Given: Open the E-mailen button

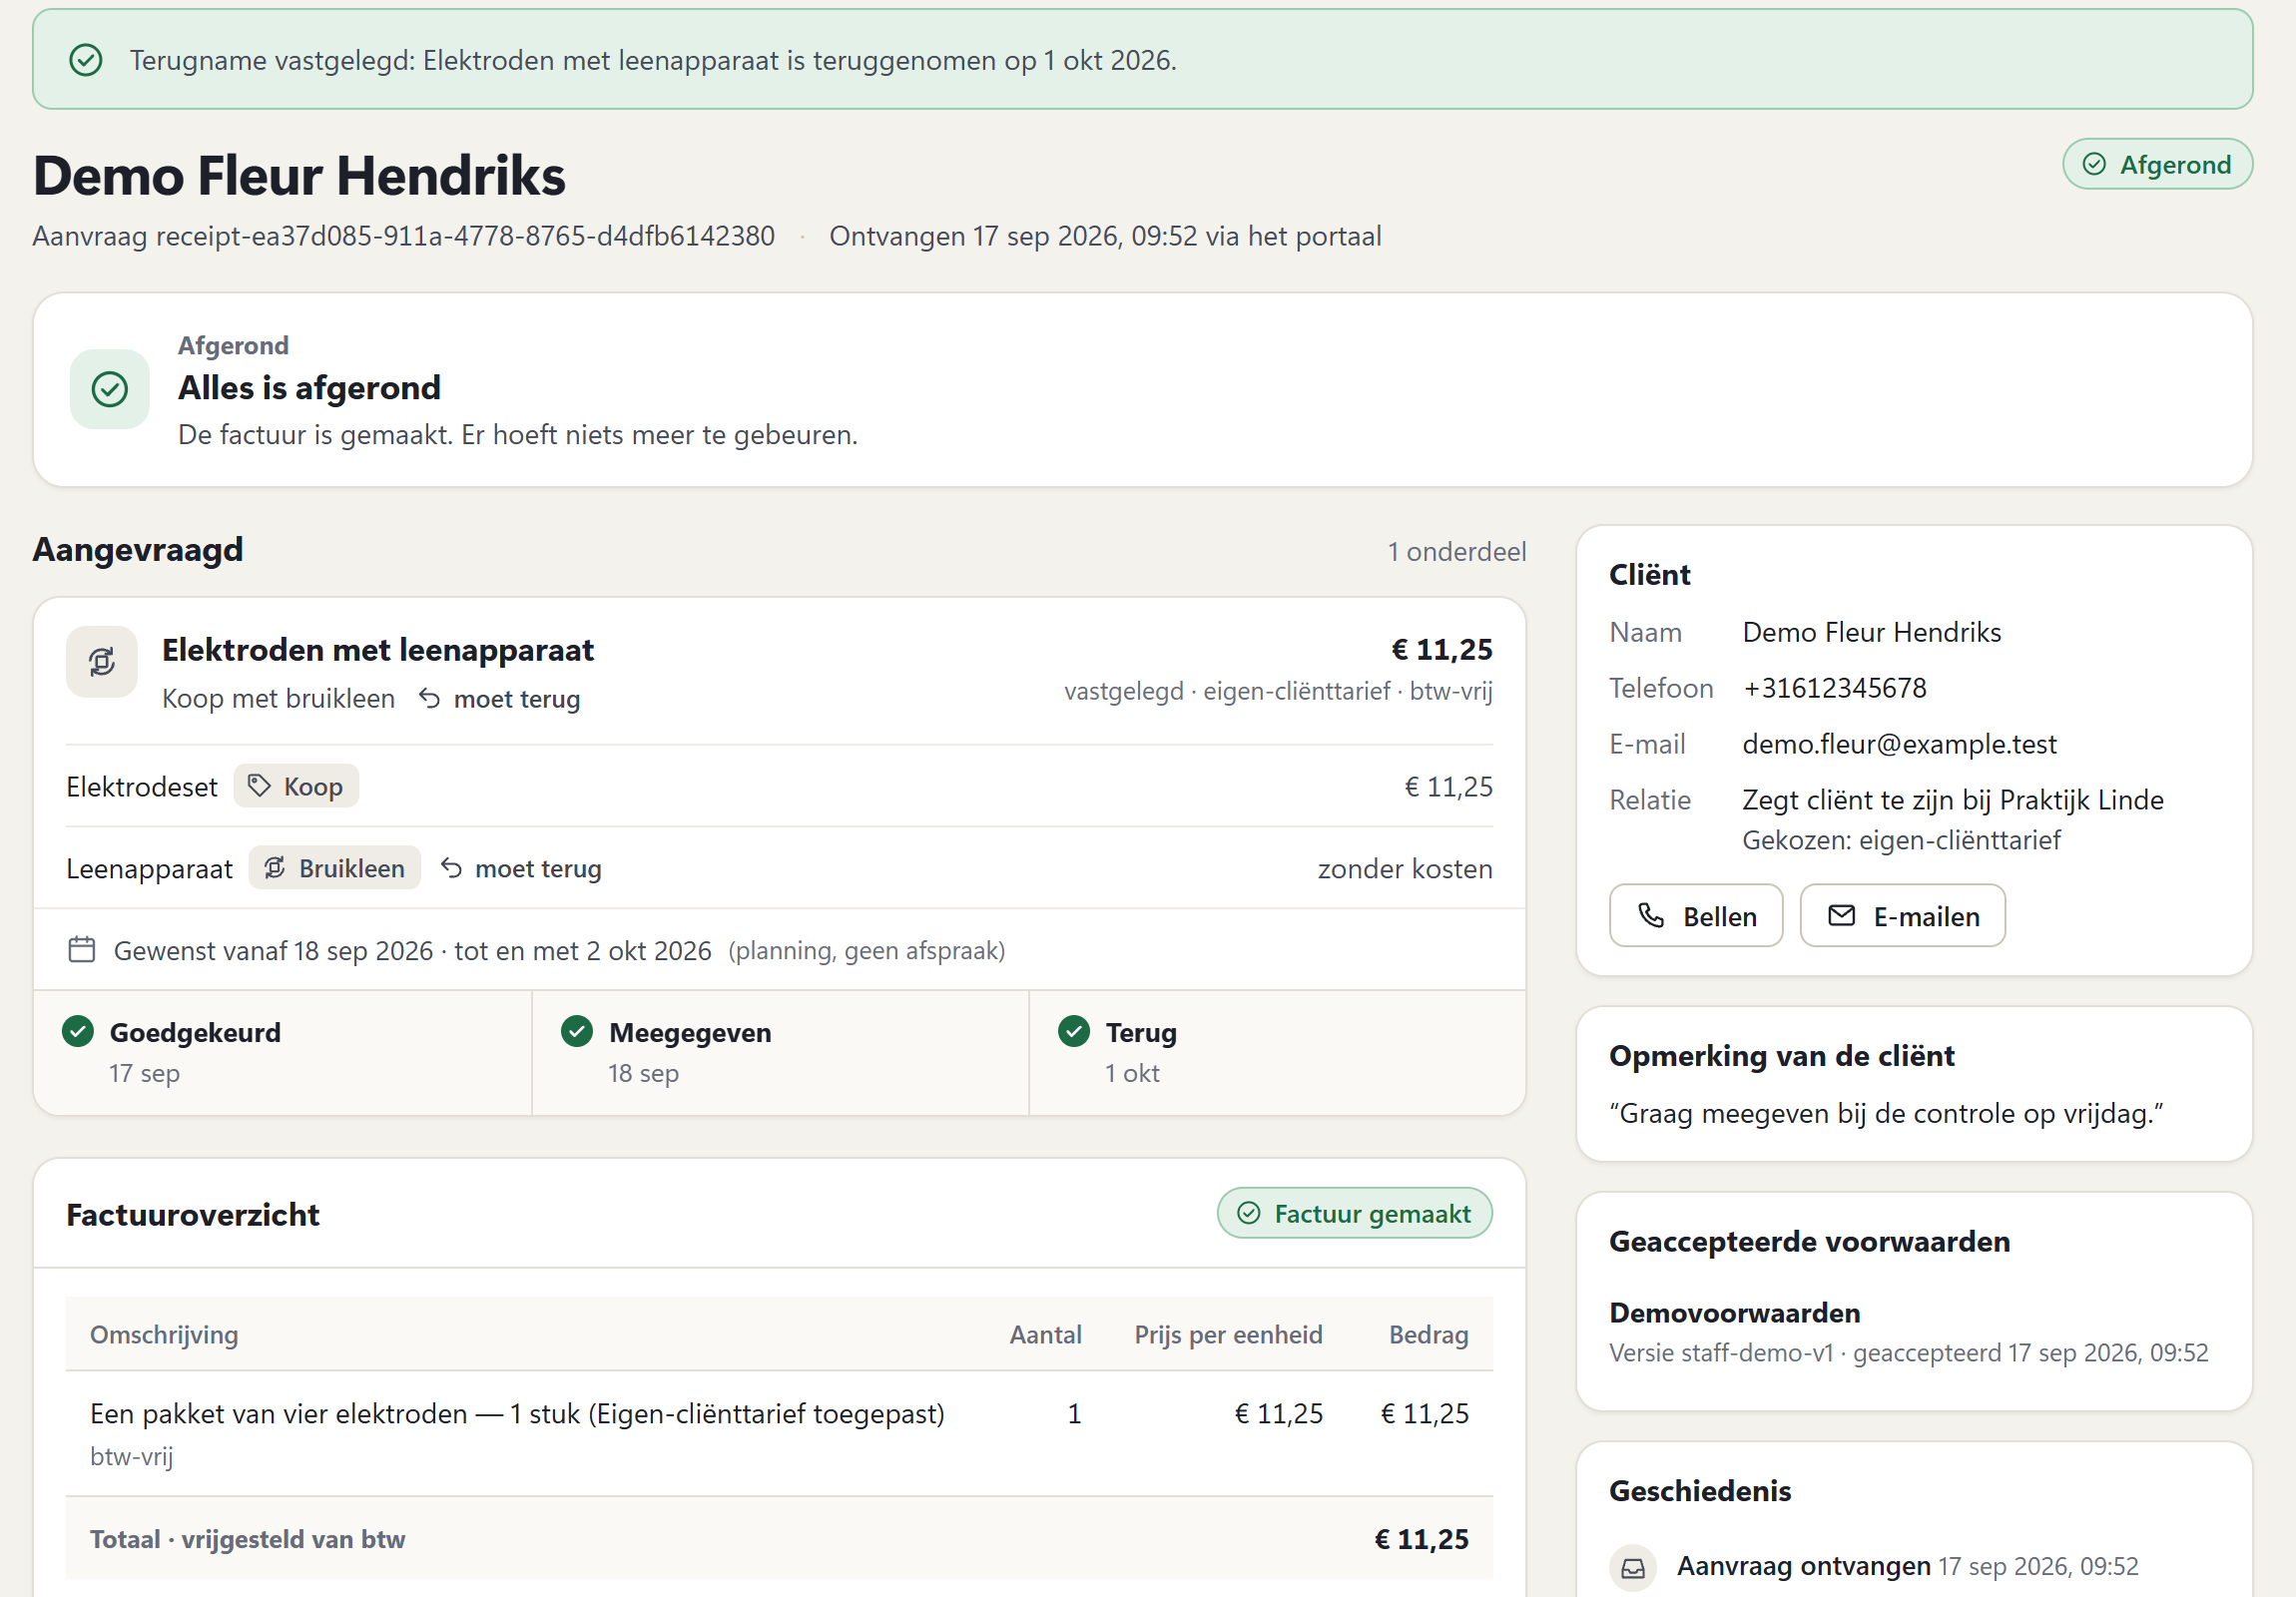Looking at the screenshot, I should click(1903, 916).
